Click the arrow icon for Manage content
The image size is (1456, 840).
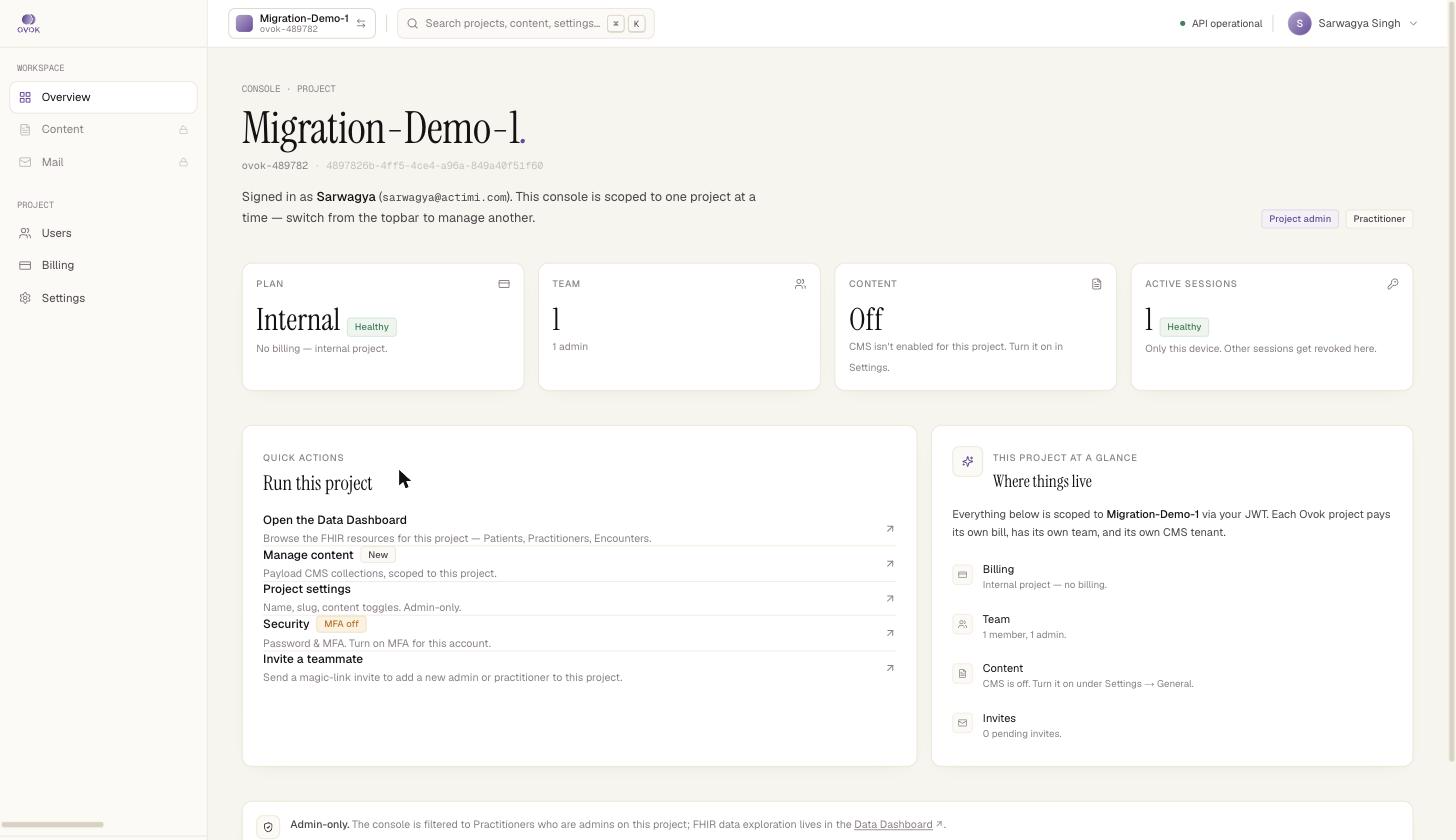pyautogui.click(x=889, y=564)
